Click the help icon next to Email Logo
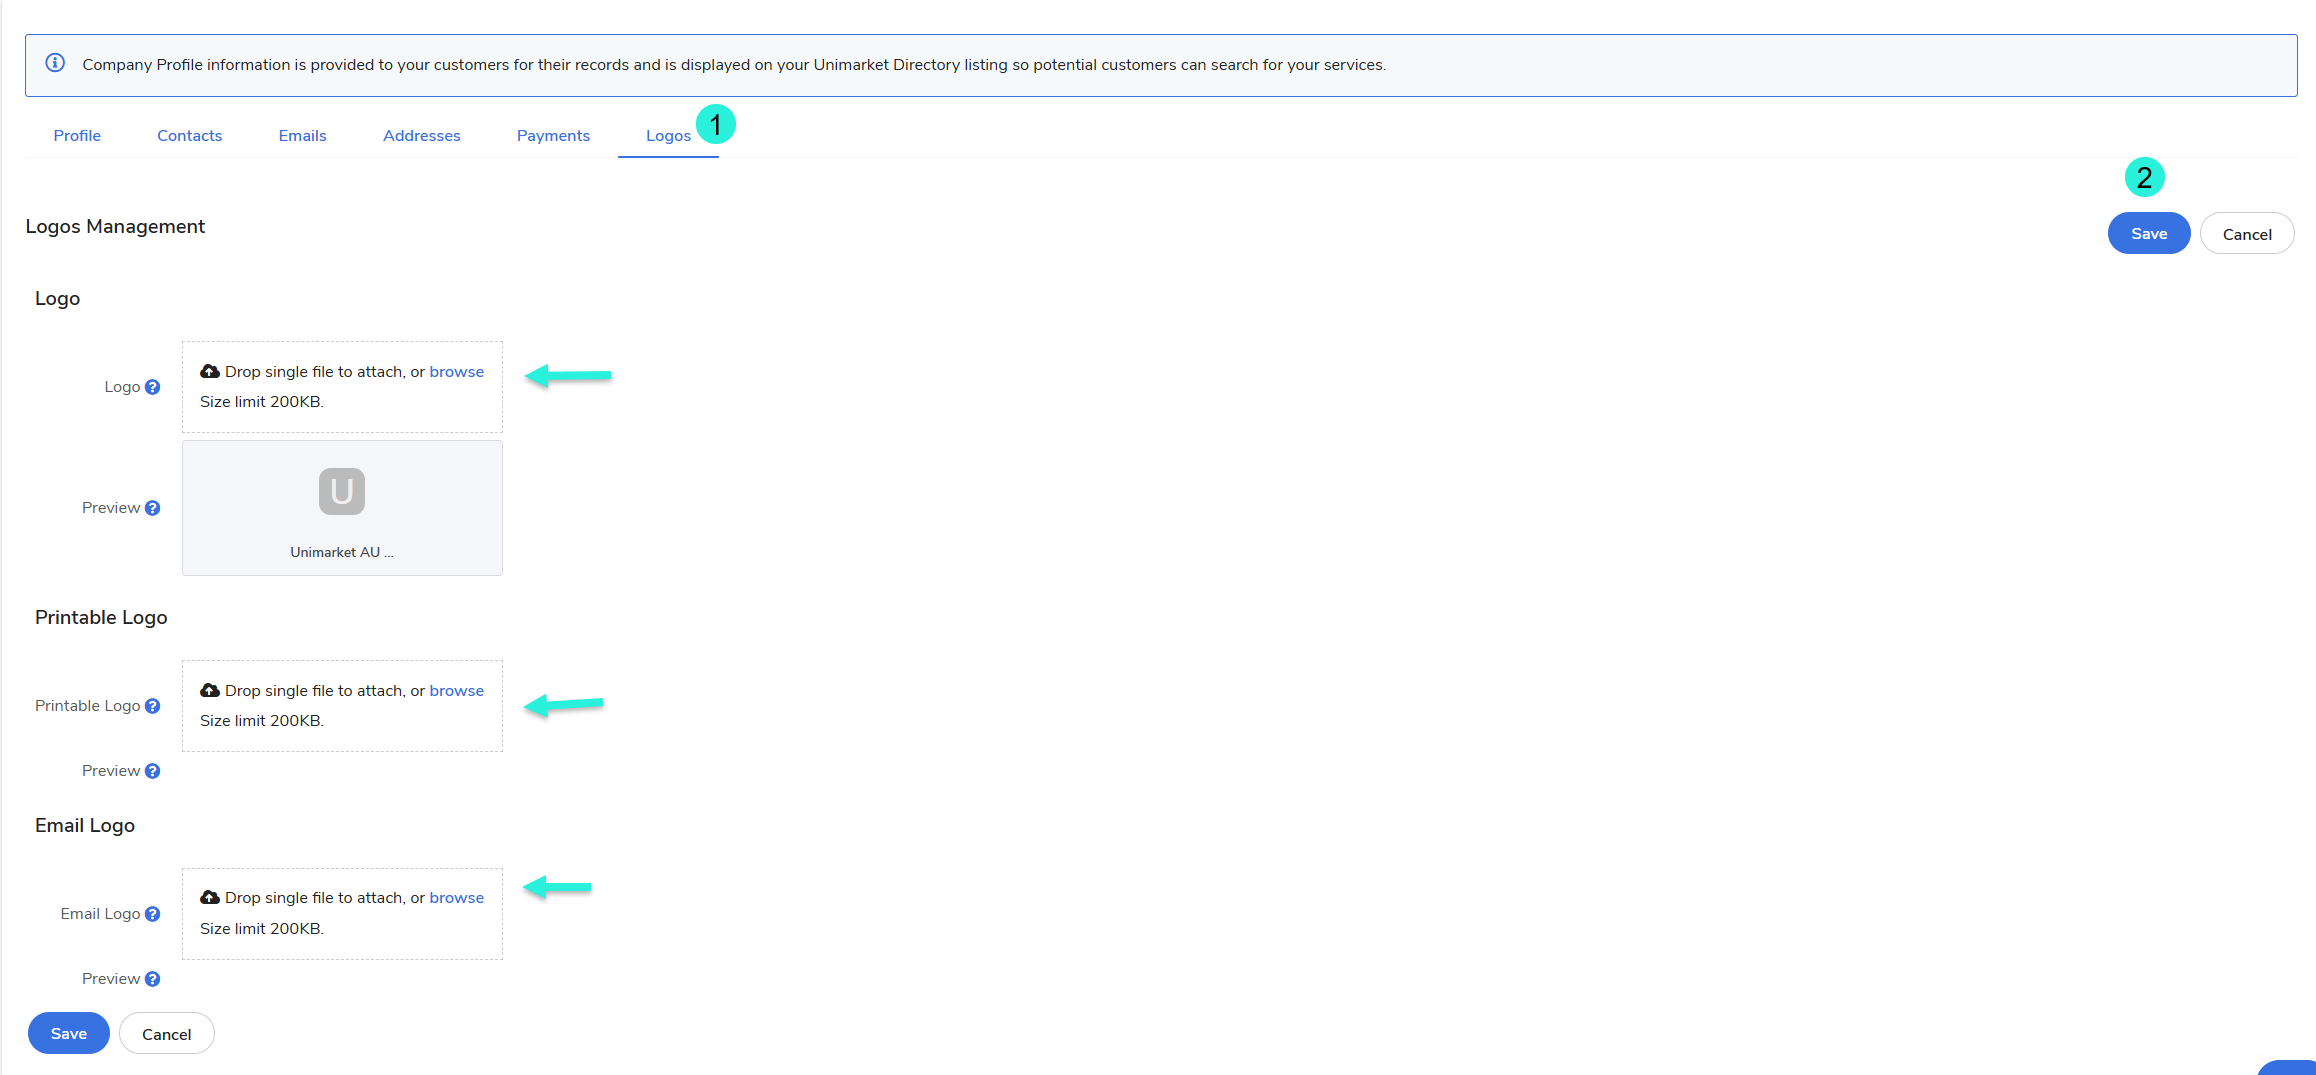Viewport: 2316px width, 1075px height. [152, 914]
